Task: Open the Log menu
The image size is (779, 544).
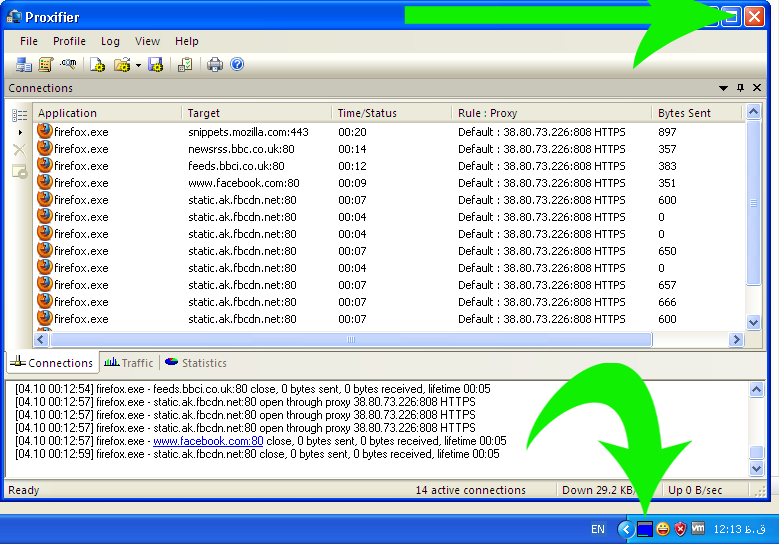Action: [x=110, y=41]
